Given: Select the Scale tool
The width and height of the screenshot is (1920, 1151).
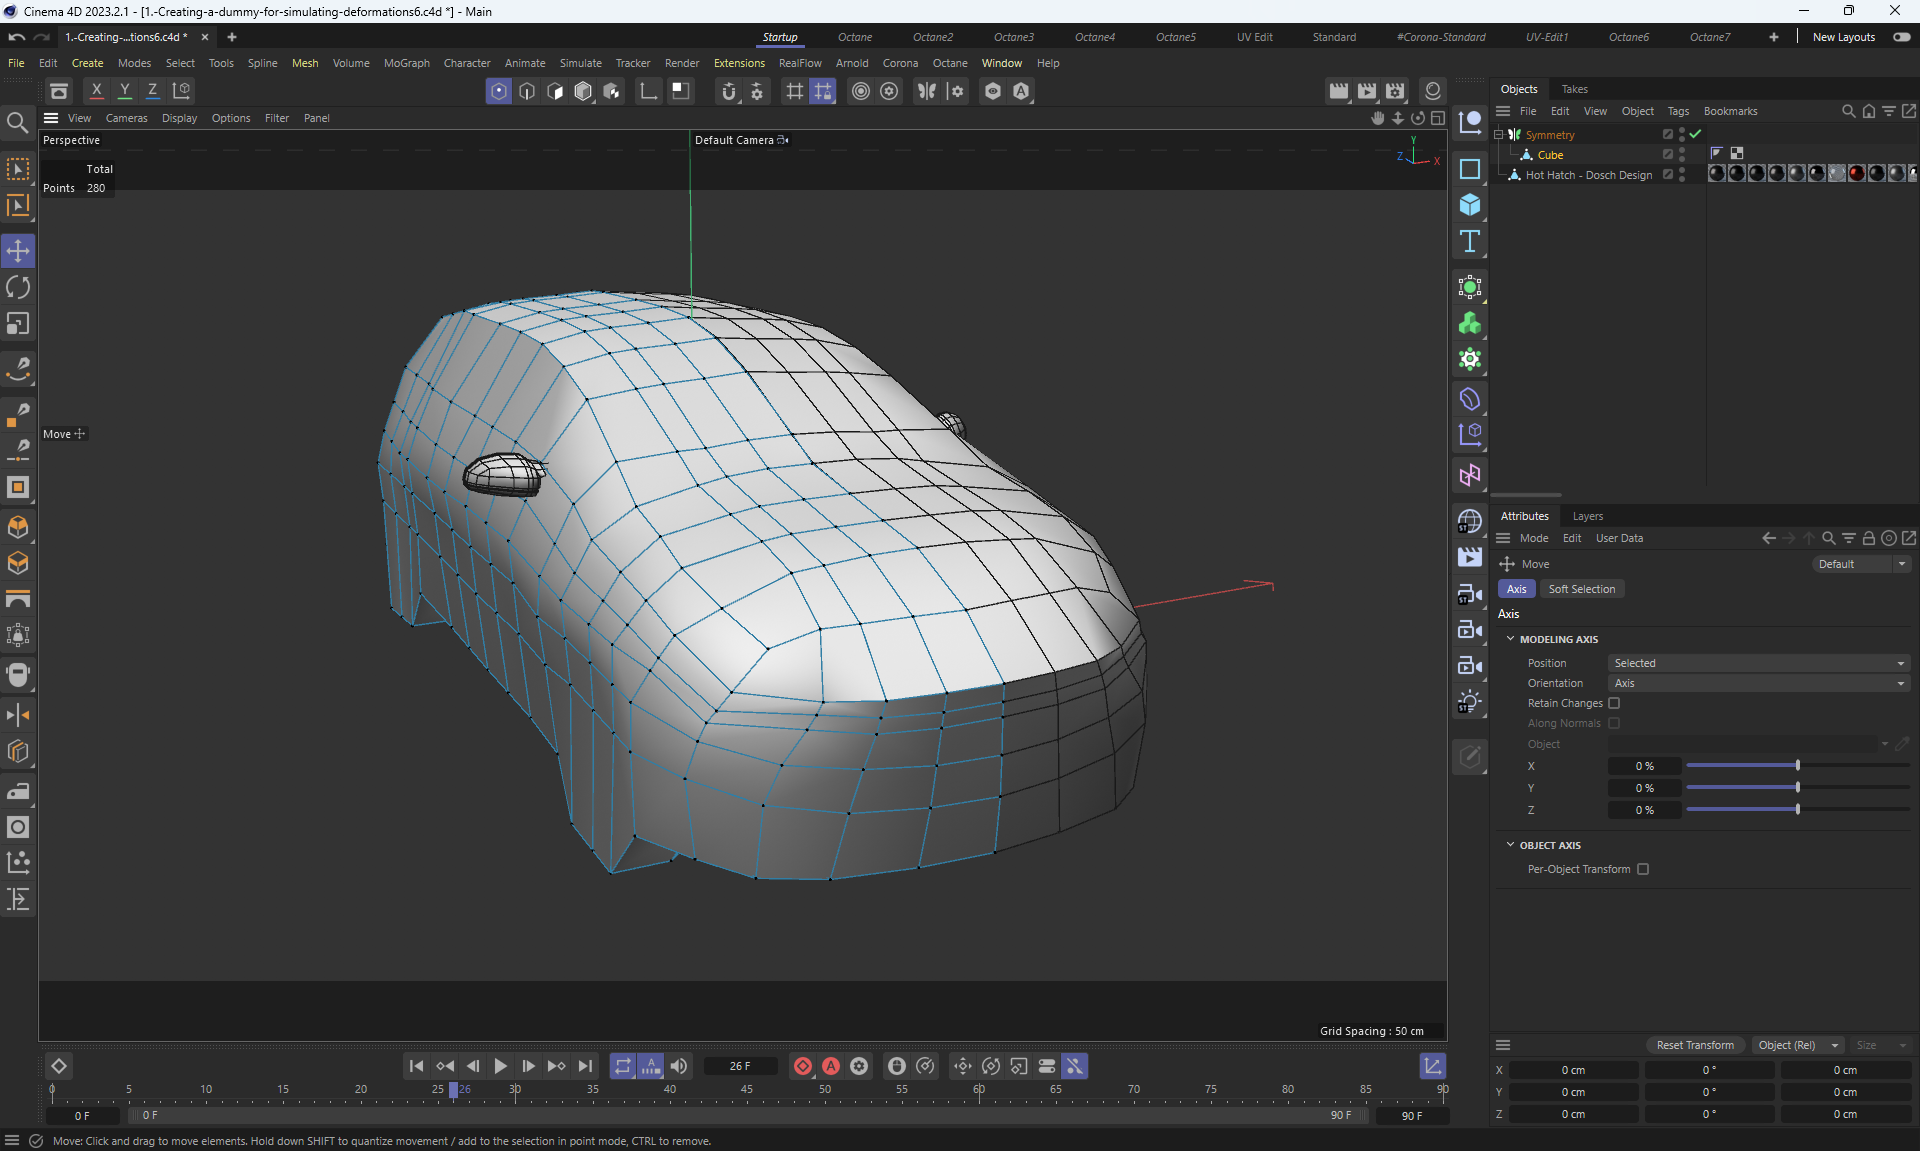Looking at the screenshot, I should [x=18, y=324].
